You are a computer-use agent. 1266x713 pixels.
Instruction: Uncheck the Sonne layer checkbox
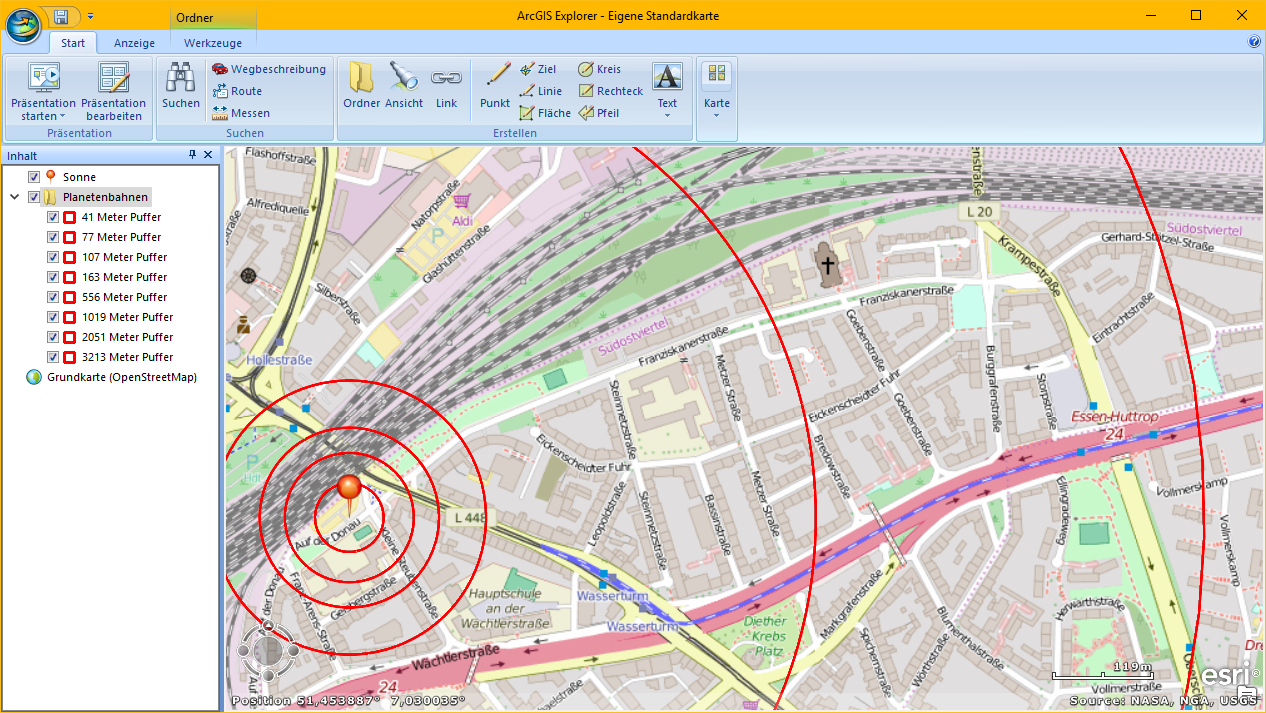click(x=34, y=177)
